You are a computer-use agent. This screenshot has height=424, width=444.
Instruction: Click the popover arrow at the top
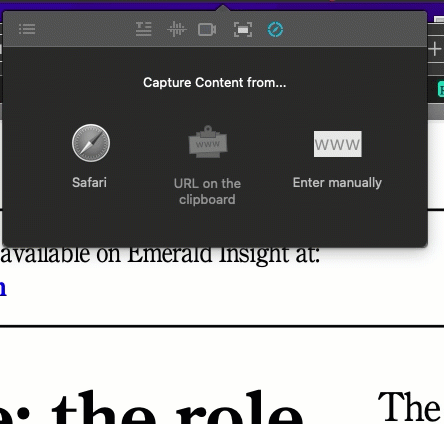pos(222,8)
